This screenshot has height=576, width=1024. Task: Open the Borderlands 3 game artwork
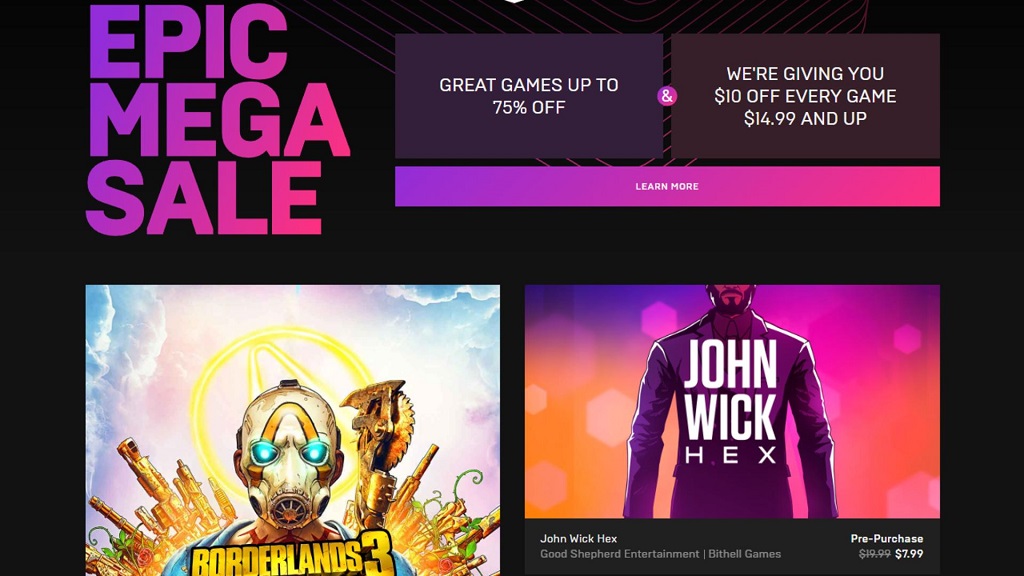click(x=293, y=430)
